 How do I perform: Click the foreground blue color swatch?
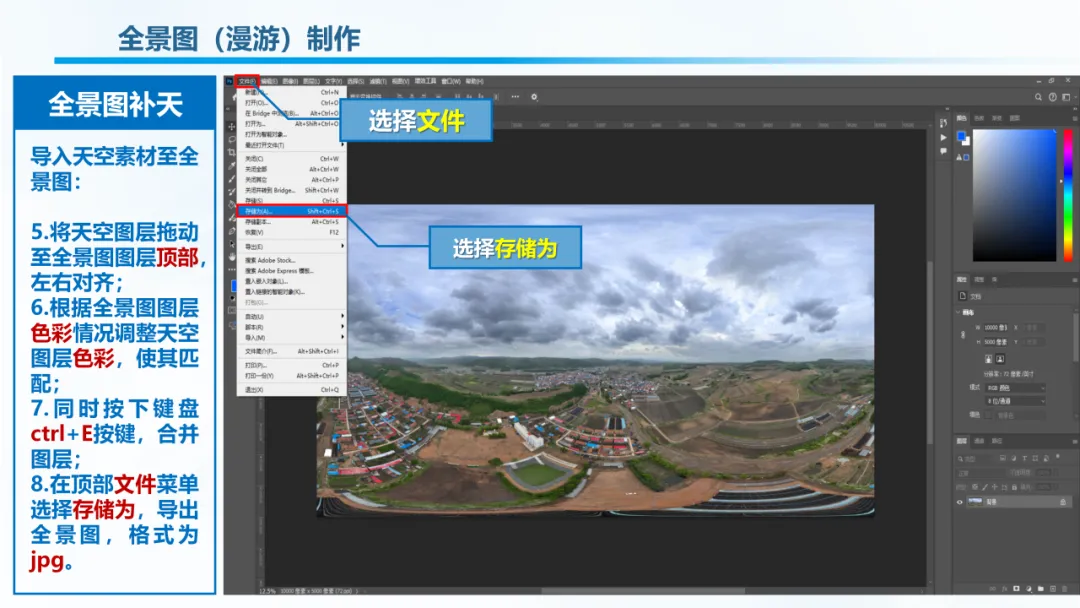(962, 136)
